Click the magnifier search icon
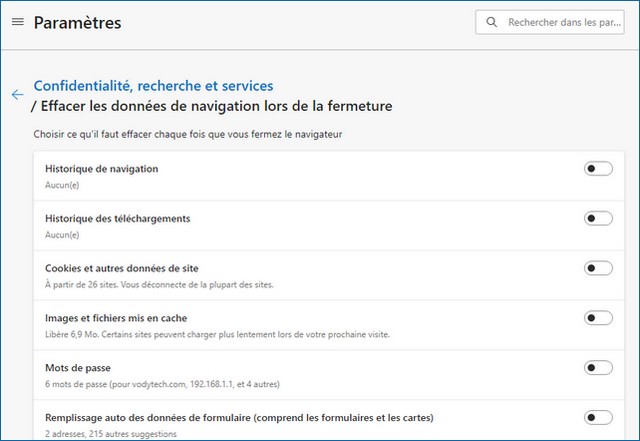Screen dimensions: 640x441 tap(491, 22)
